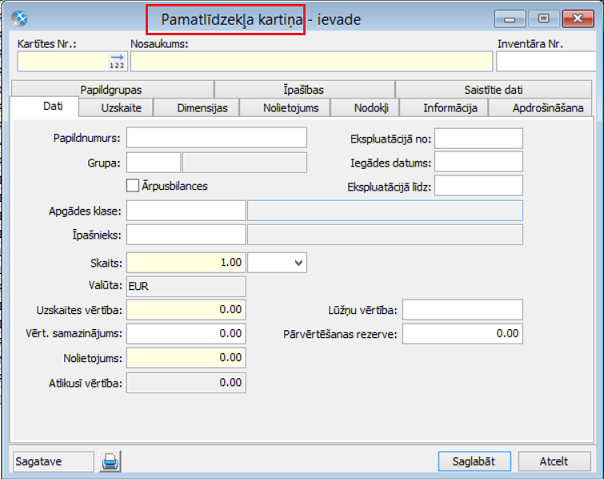Image resolution: width=604 pixels, height=479 pixels.
Task: Click the Ekspluatācijā no date field
Action: 478,138
